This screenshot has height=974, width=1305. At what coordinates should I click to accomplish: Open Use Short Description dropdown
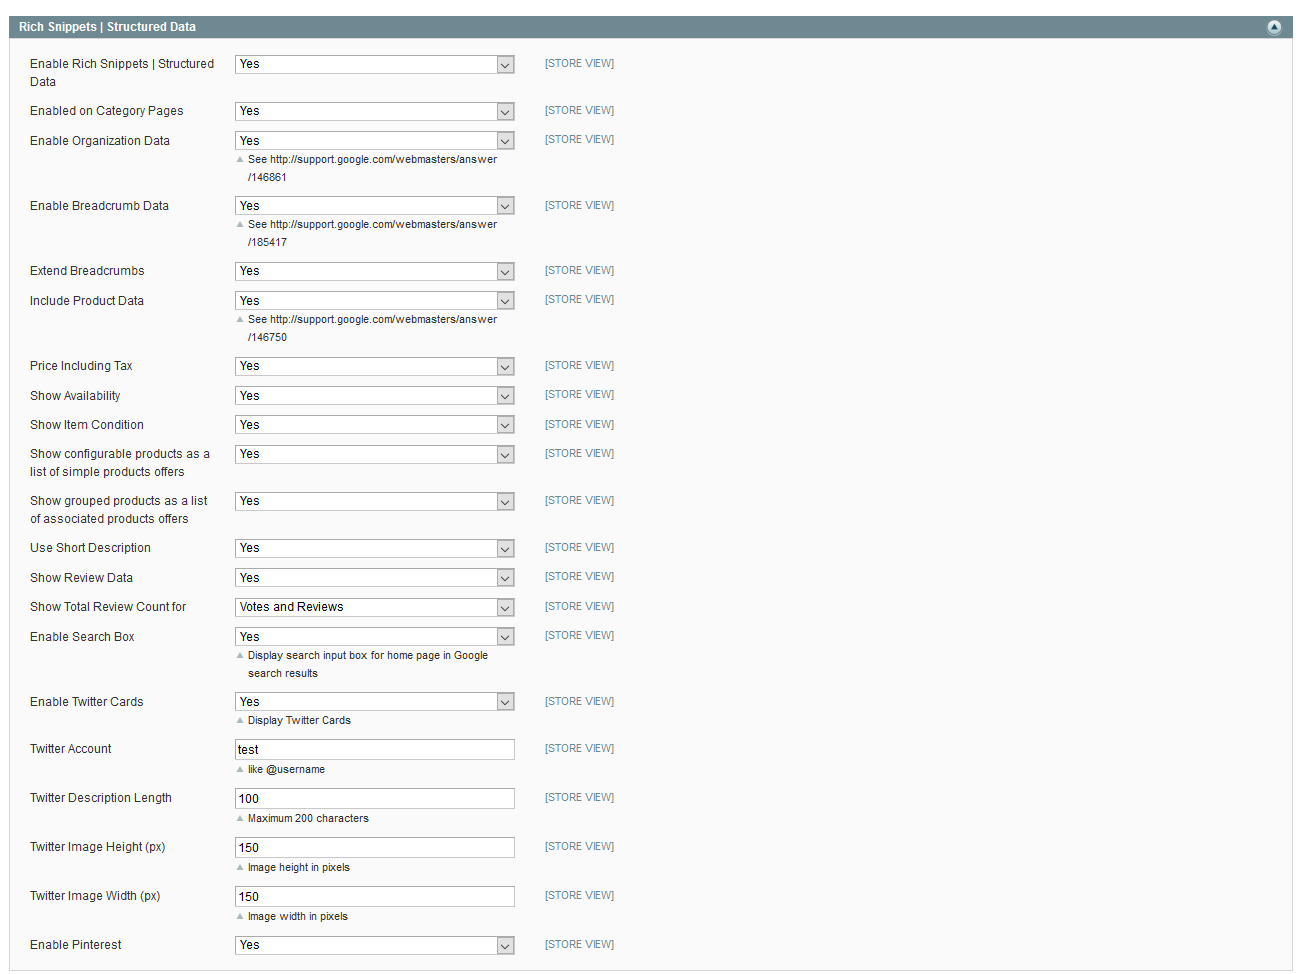pyautogui.click(x=374, y=548)
